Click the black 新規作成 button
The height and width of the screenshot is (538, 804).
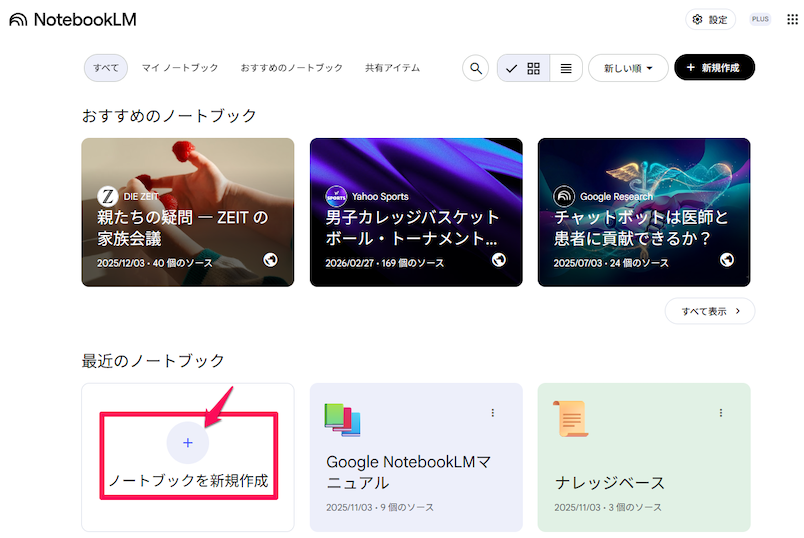tap(714, 67)
